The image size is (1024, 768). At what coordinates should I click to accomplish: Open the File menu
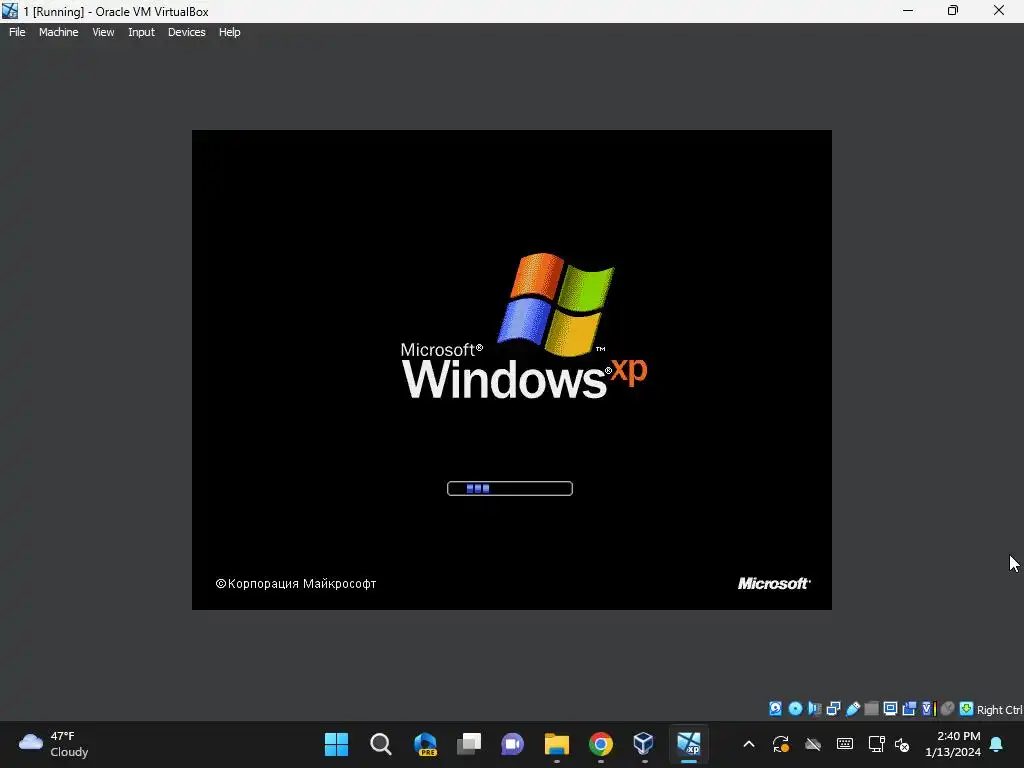(x=17, y=32)
